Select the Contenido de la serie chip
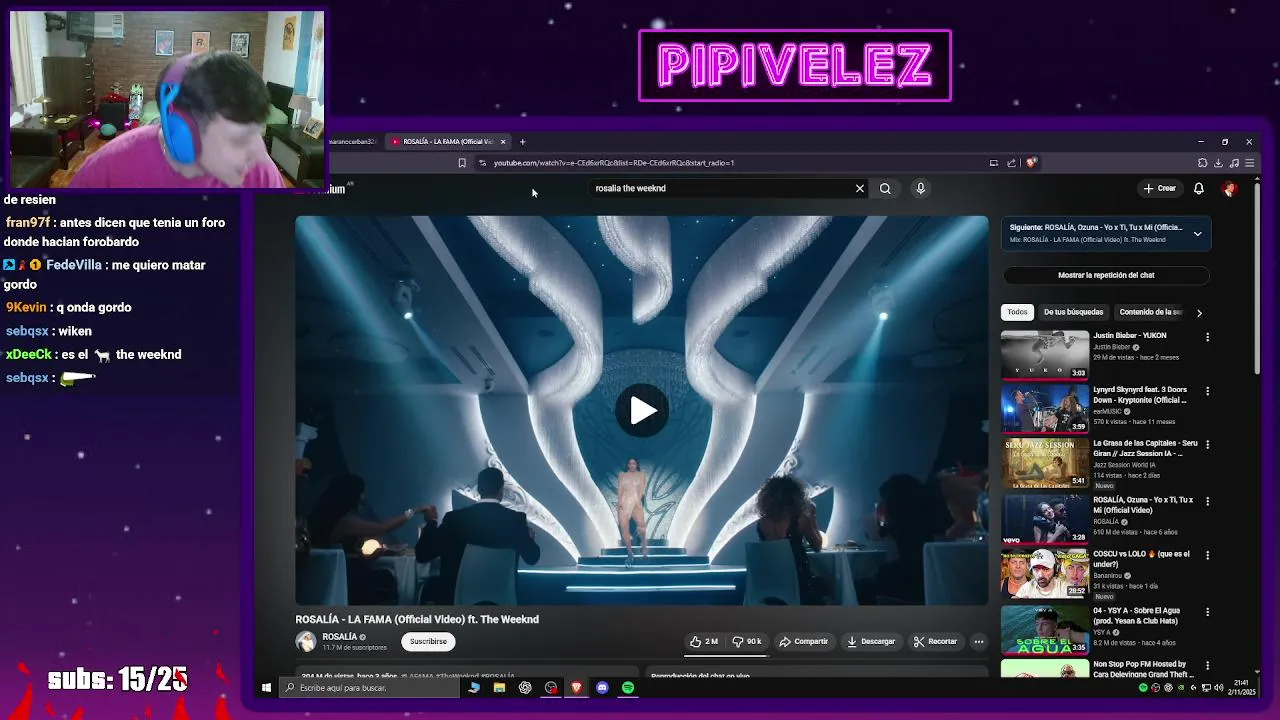The image size is (1280, 720). 1150,312
